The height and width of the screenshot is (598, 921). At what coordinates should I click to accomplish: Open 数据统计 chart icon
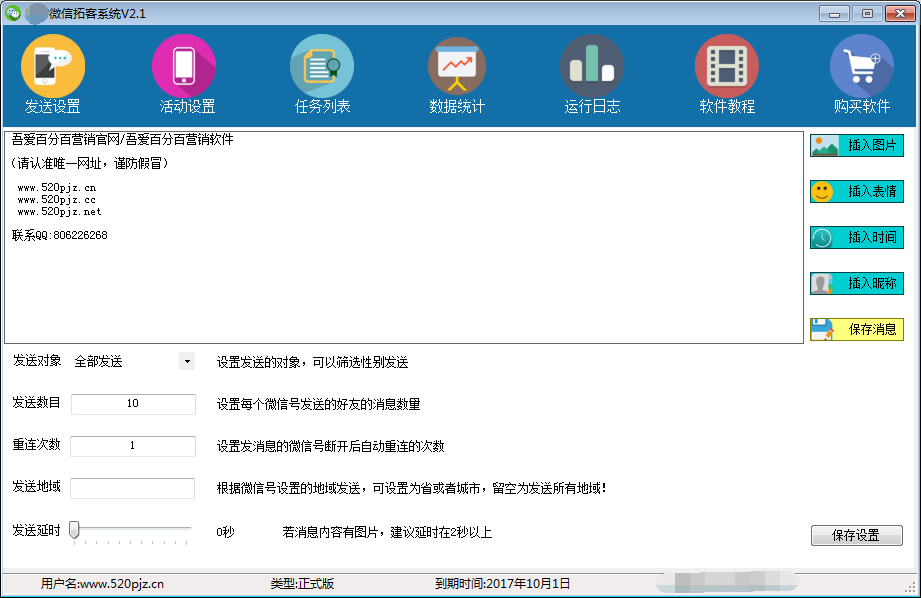457,66
